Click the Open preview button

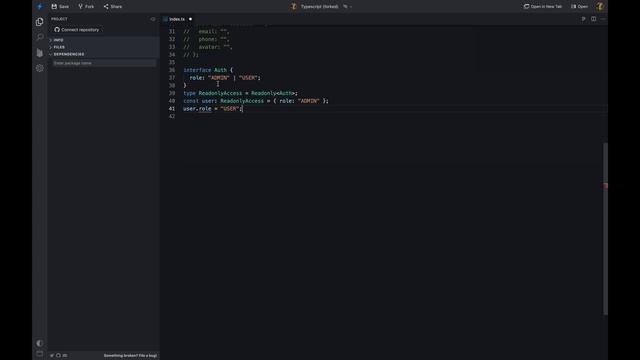pyautogui.click(x=580, y=7)
